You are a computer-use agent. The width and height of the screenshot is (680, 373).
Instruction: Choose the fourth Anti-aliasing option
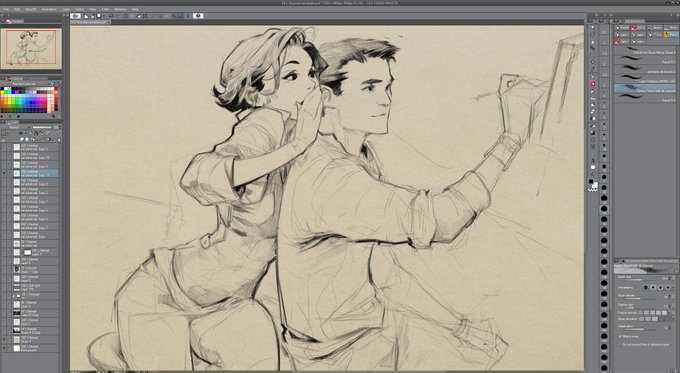tap(668, 287)
